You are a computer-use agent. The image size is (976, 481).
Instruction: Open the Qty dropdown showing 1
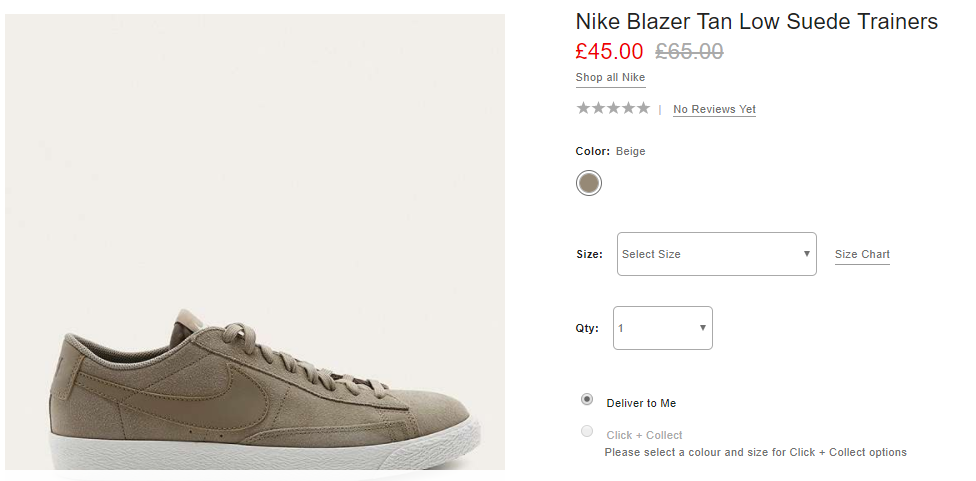point(663,328)
